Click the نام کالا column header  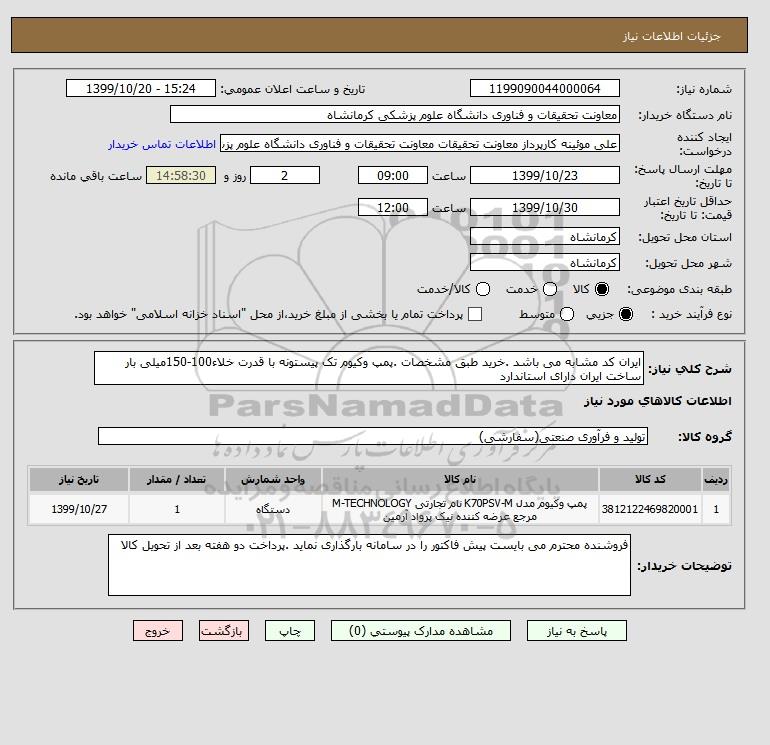pos(460,479)
